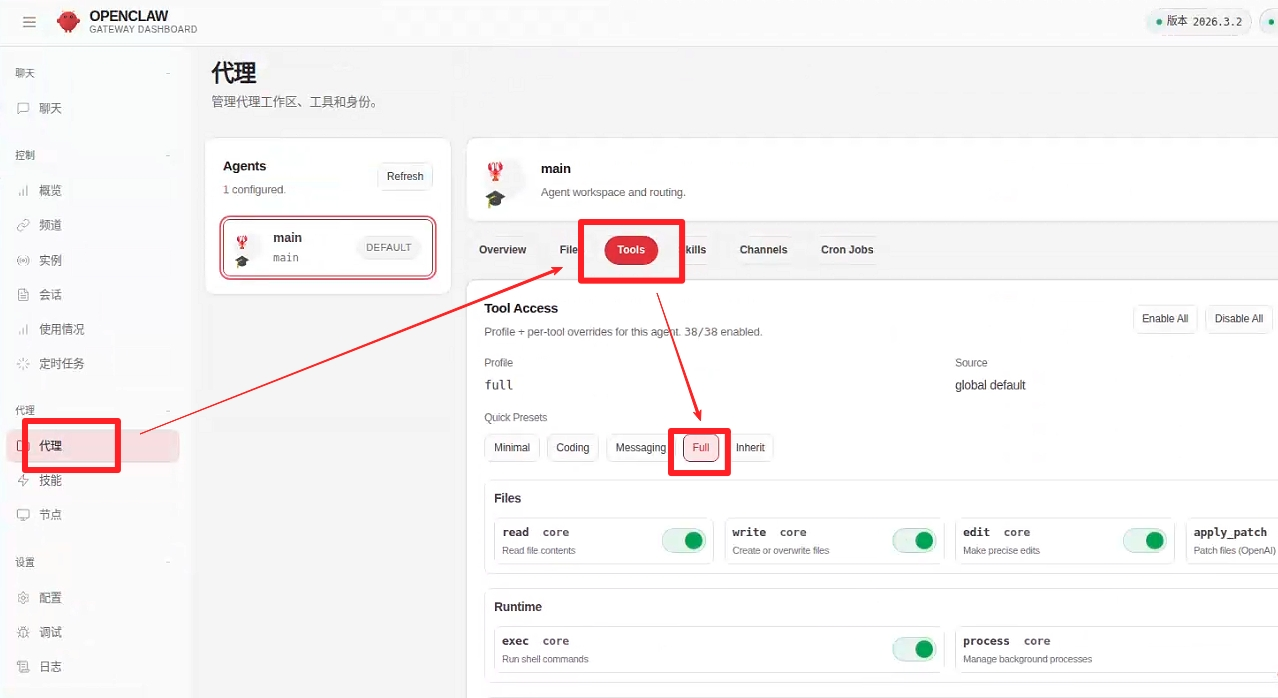Click the '1 configured.' agents count text
Image resolution: width=1278 pixels, height=698 pixels.
click(x=254, y=189)
